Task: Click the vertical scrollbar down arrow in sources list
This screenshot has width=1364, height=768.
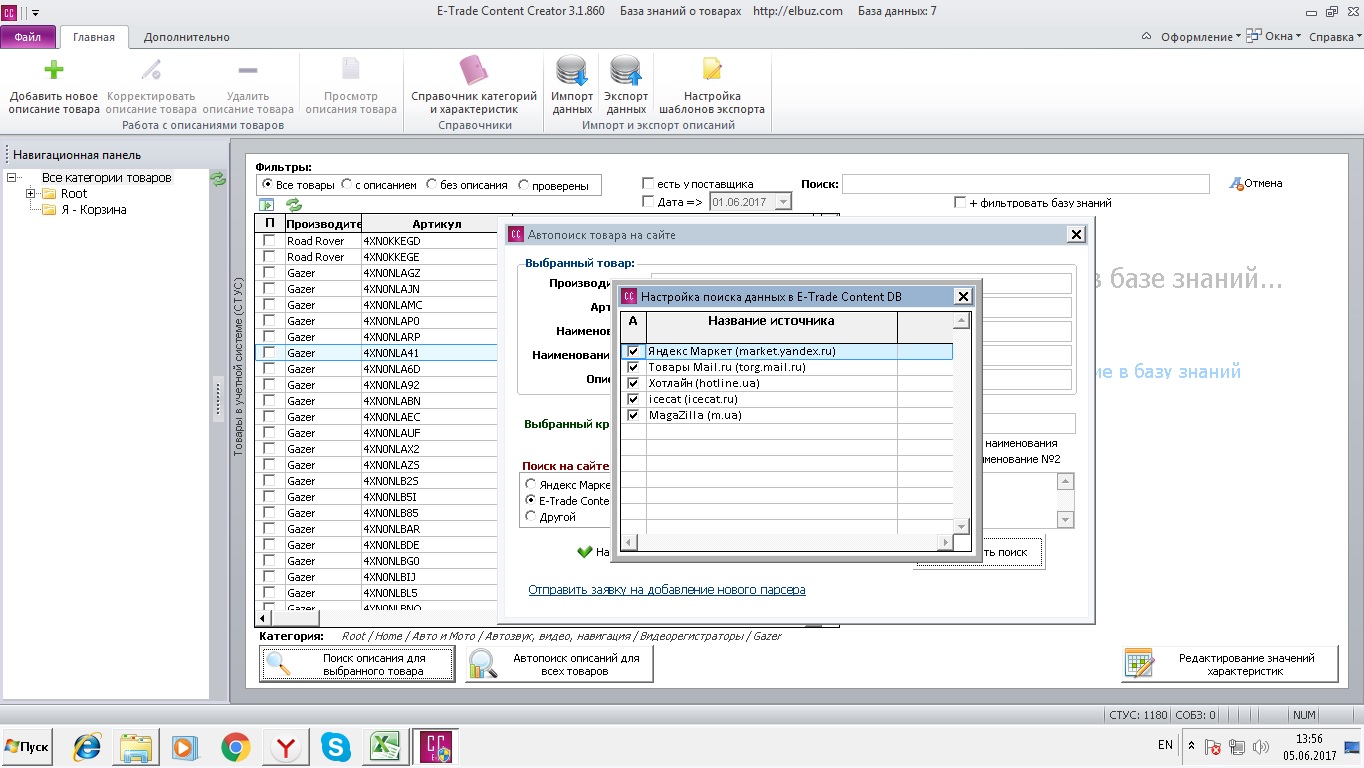Action: [962, 526]
